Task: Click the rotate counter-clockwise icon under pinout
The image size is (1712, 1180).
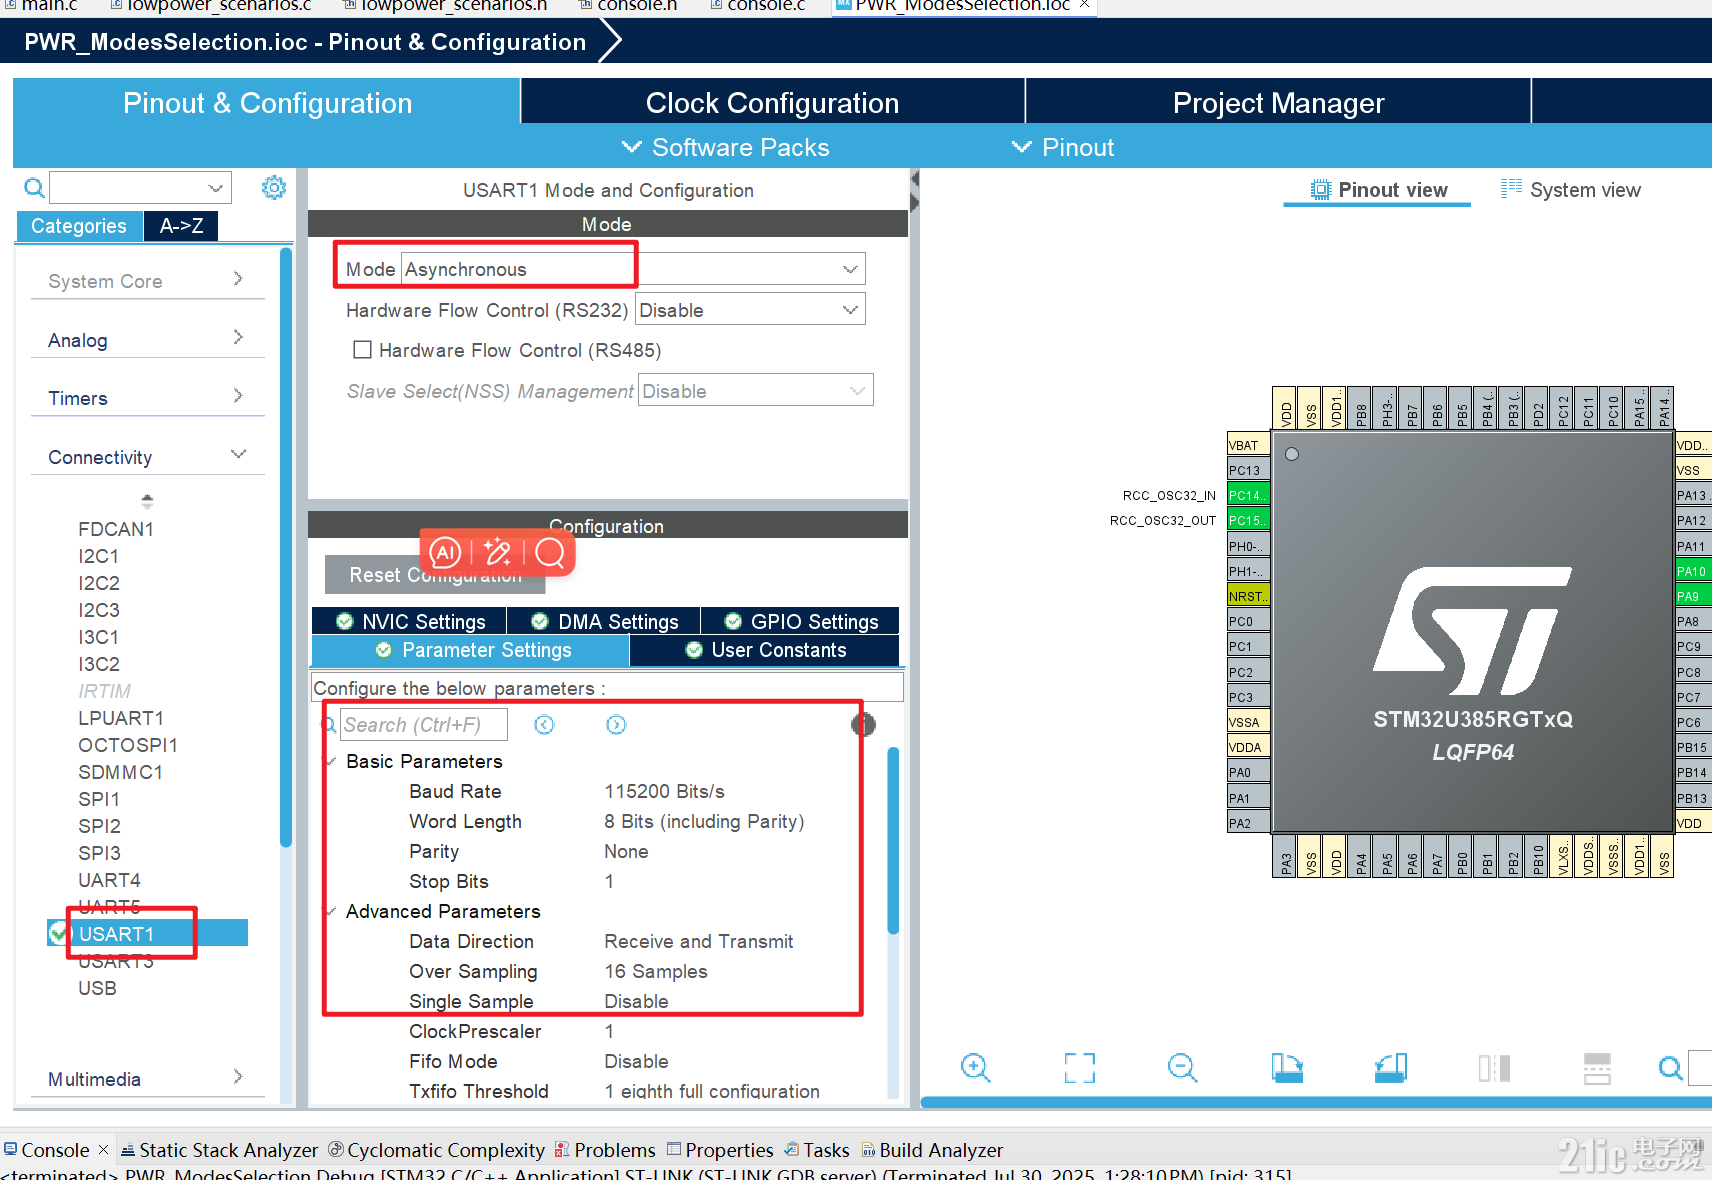Action: (x=1391, y=1068)
